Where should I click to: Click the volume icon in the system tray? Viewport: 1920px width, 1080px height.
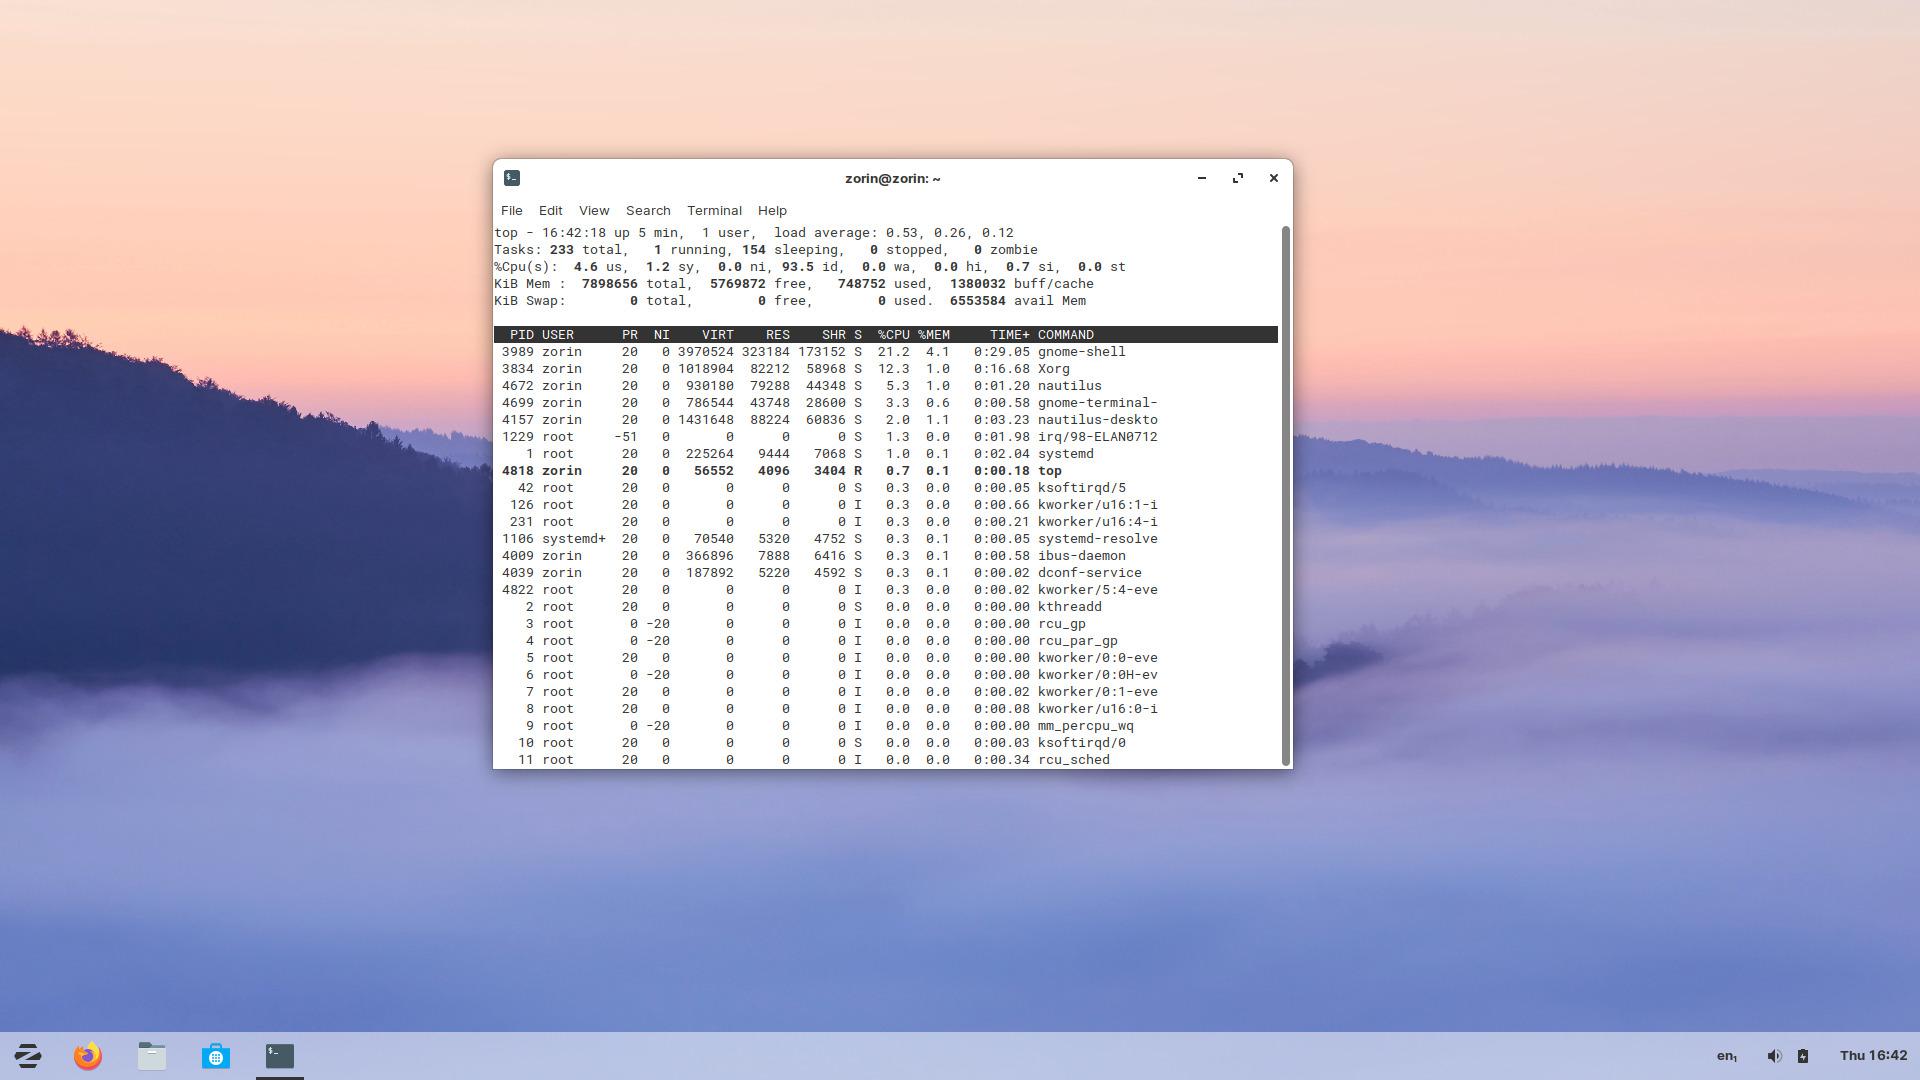tap(1774, 1055)
